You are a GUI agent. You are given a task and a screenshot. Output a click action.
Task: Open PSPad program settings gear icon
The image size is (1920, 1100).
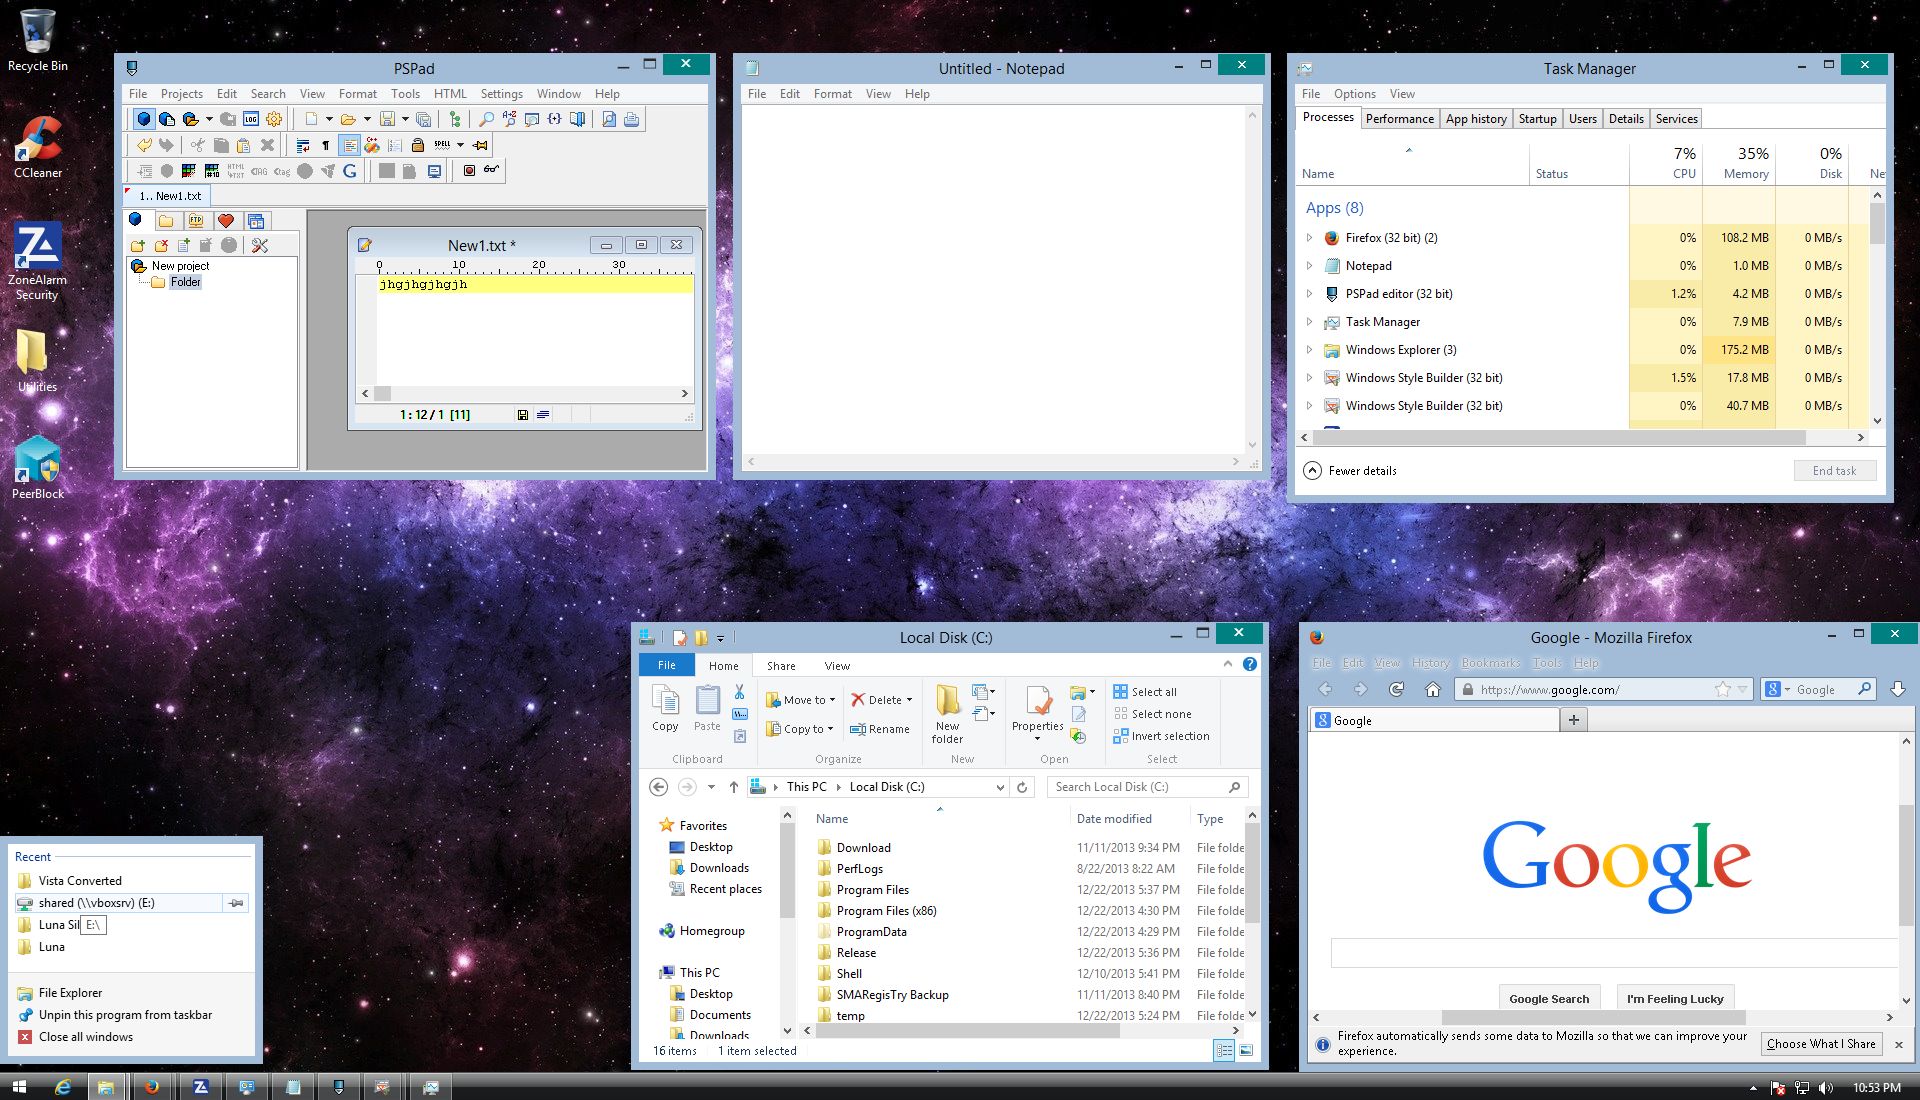(x=274, y=119)
